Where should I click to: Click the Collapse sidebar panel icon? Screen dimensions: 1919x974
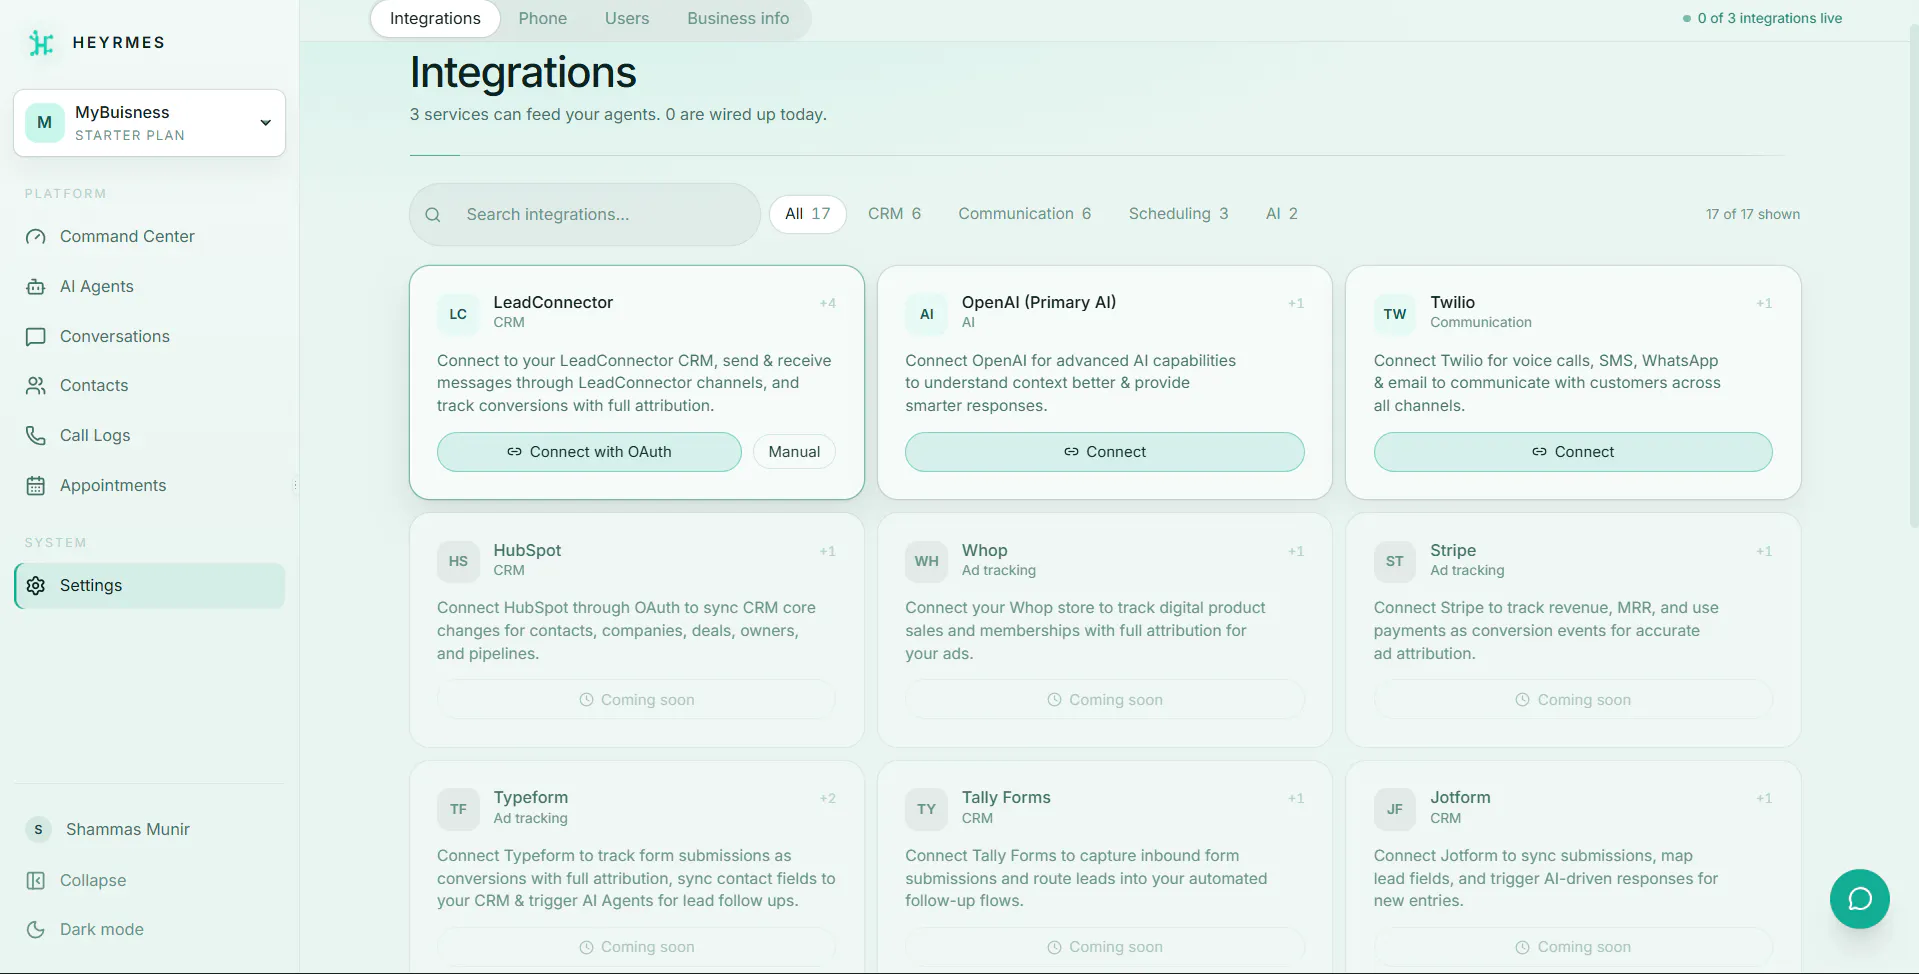coord(36,881)
